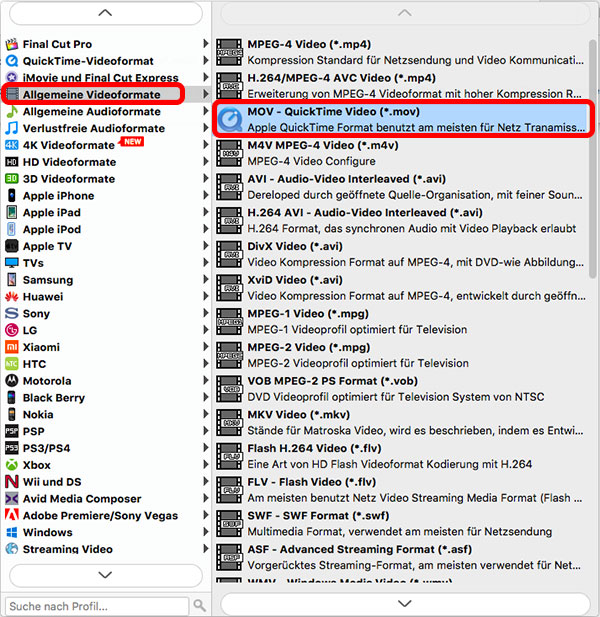The image size is (600, 617).
Task: Open the PSP category
Action: click(106, 431)
